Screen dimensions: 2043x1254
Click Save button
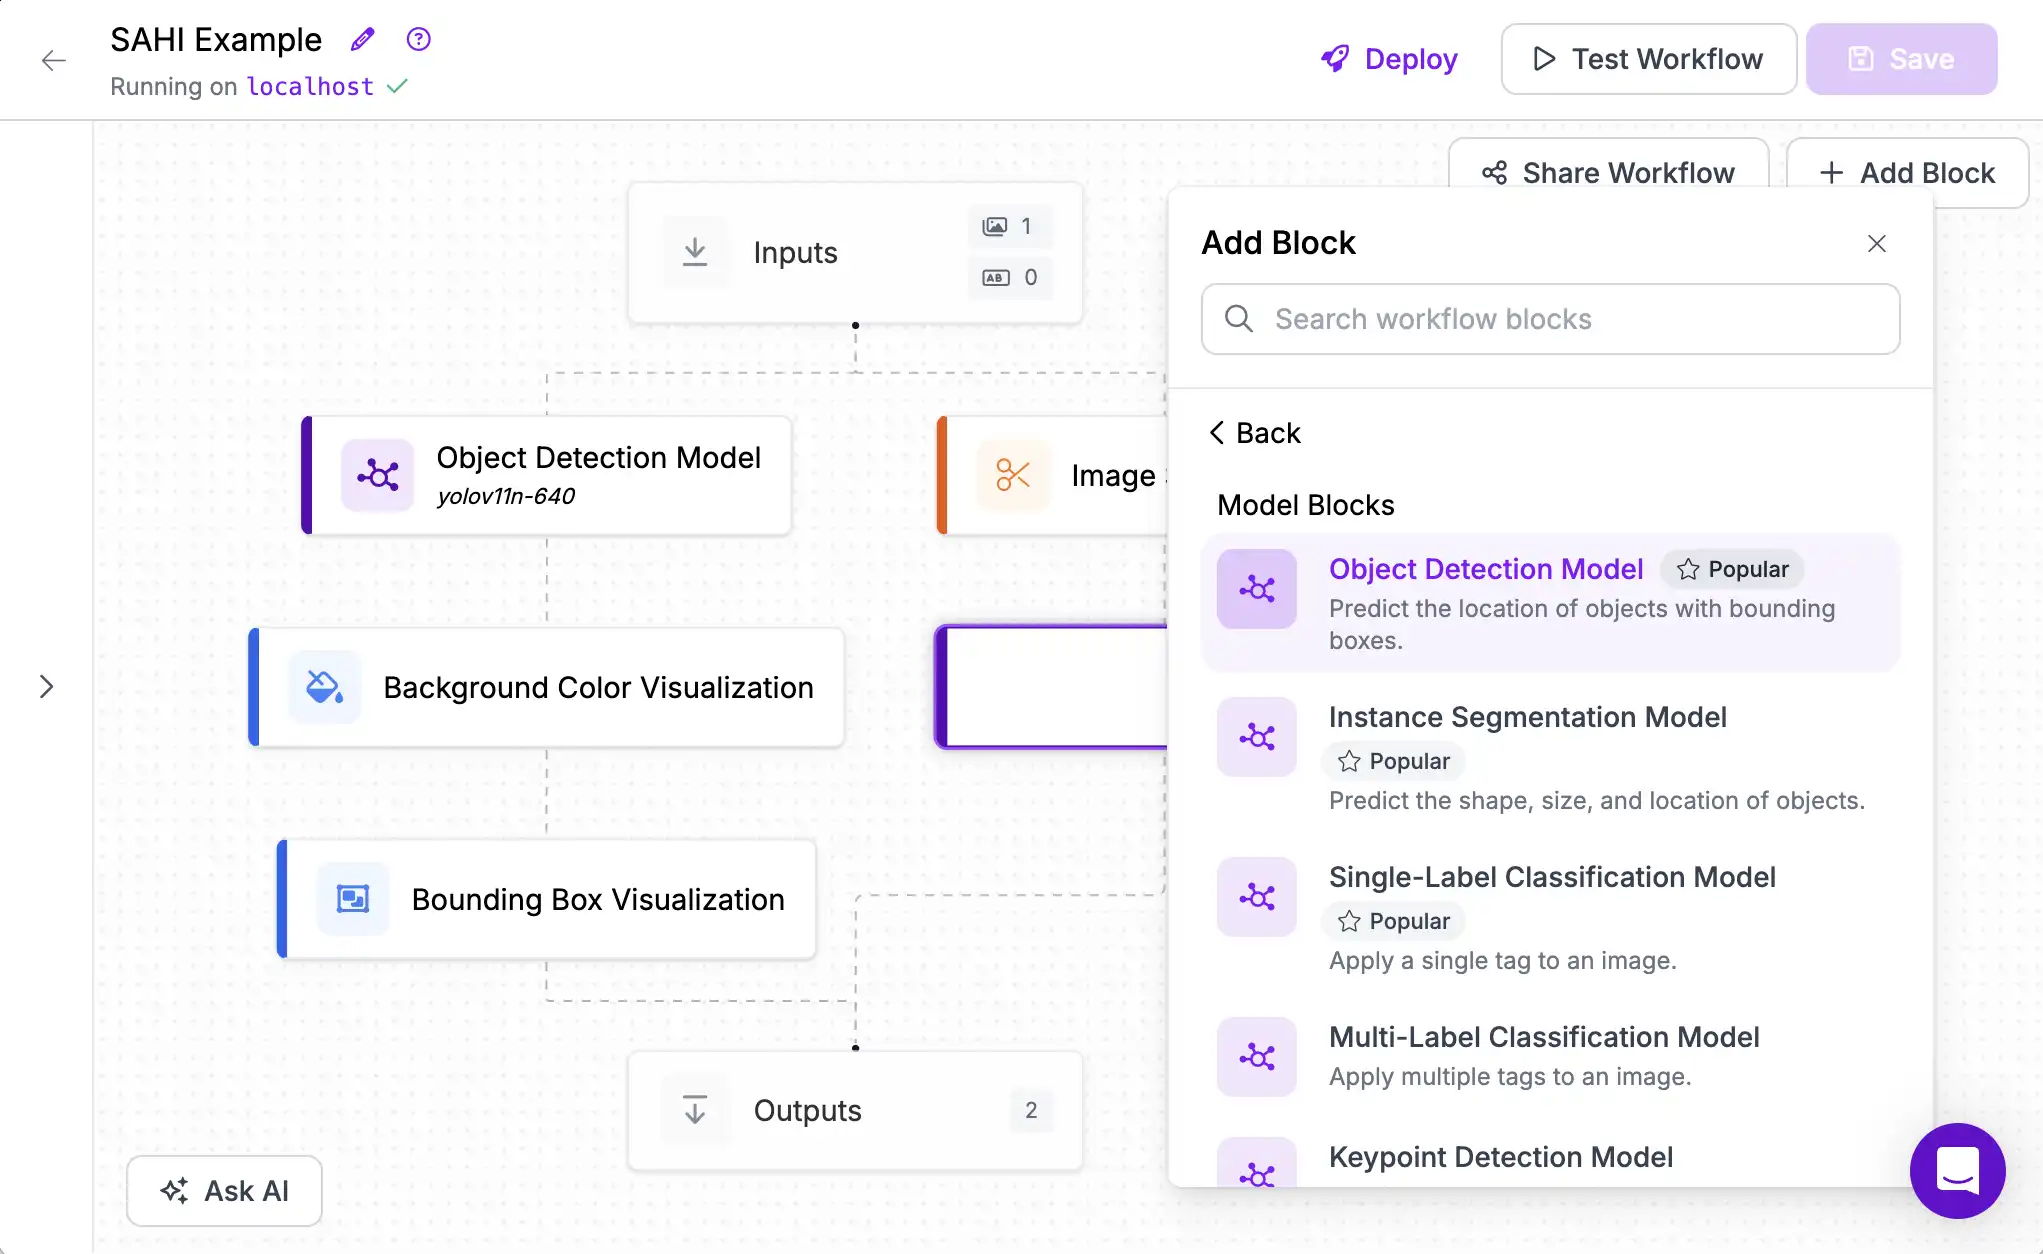[x=1901, y=58]
